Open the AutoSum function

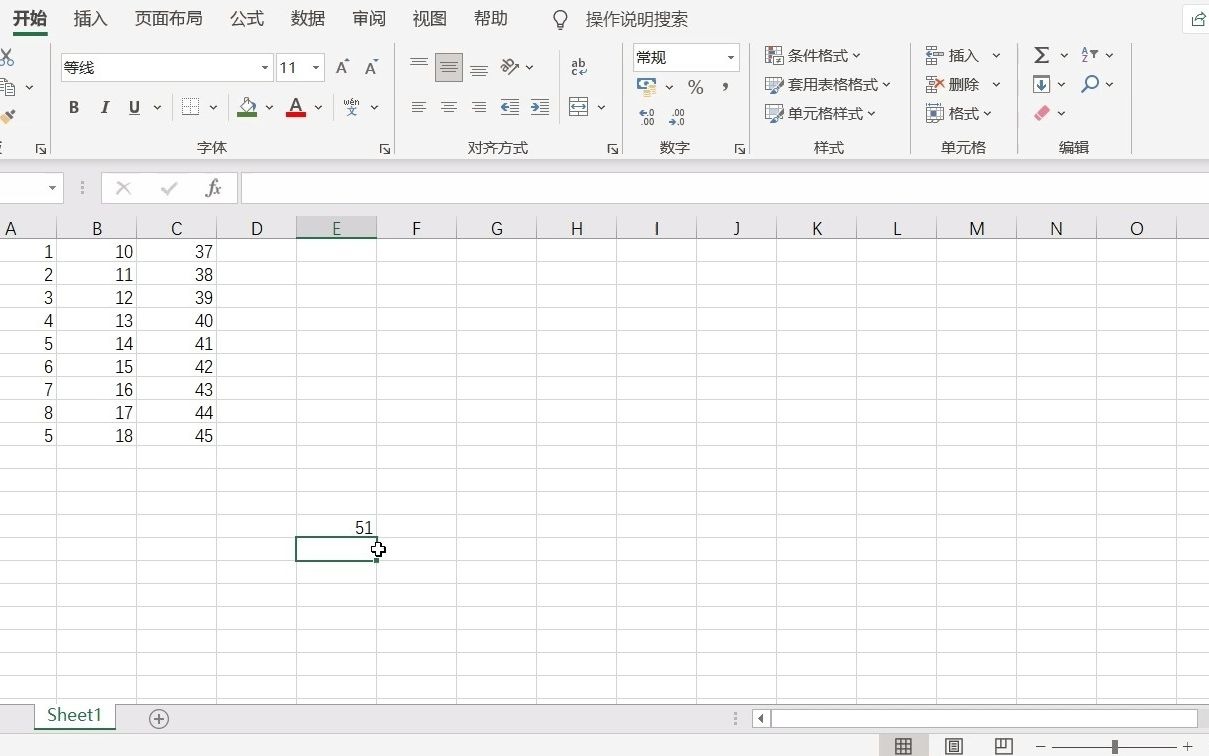(1042, 55)
